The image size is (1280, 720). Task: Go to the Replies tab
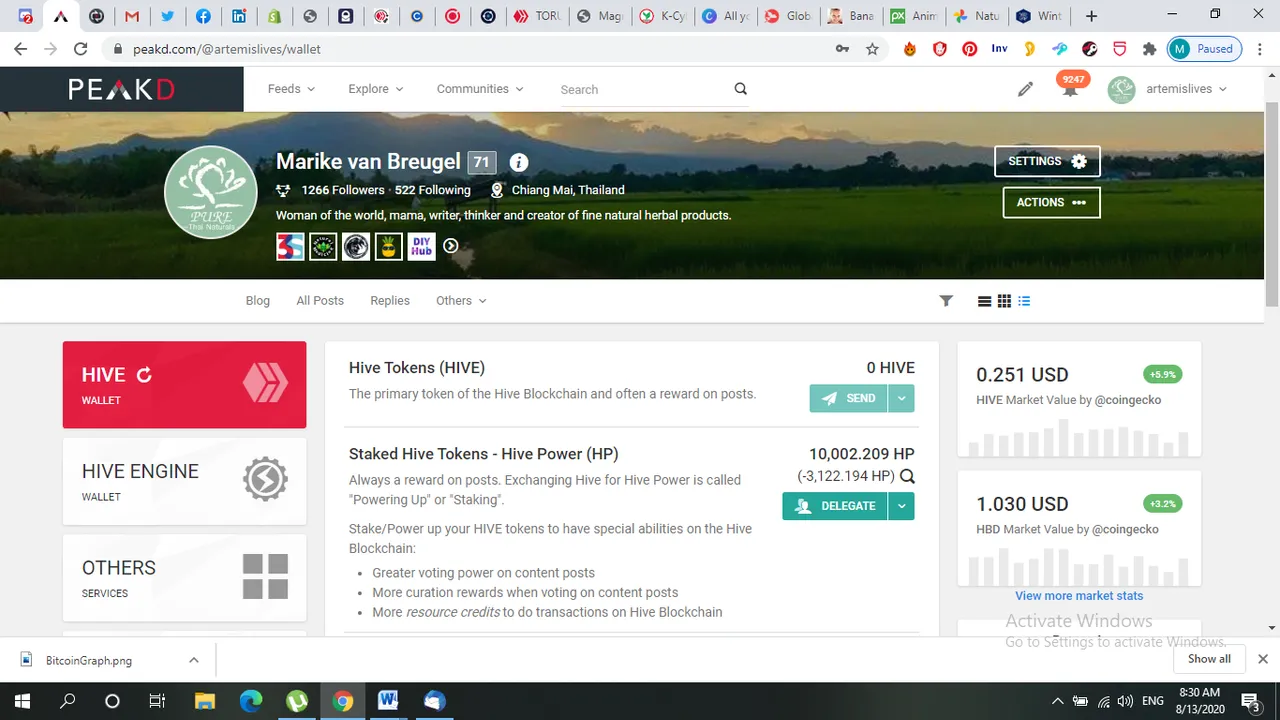pos(390,301)
